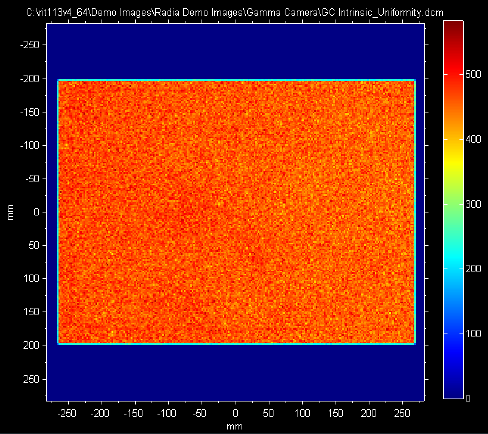Click the vertical axis 'mm' unit label
Viewport: 488px width, 434px height.
[x=10, y=212]
